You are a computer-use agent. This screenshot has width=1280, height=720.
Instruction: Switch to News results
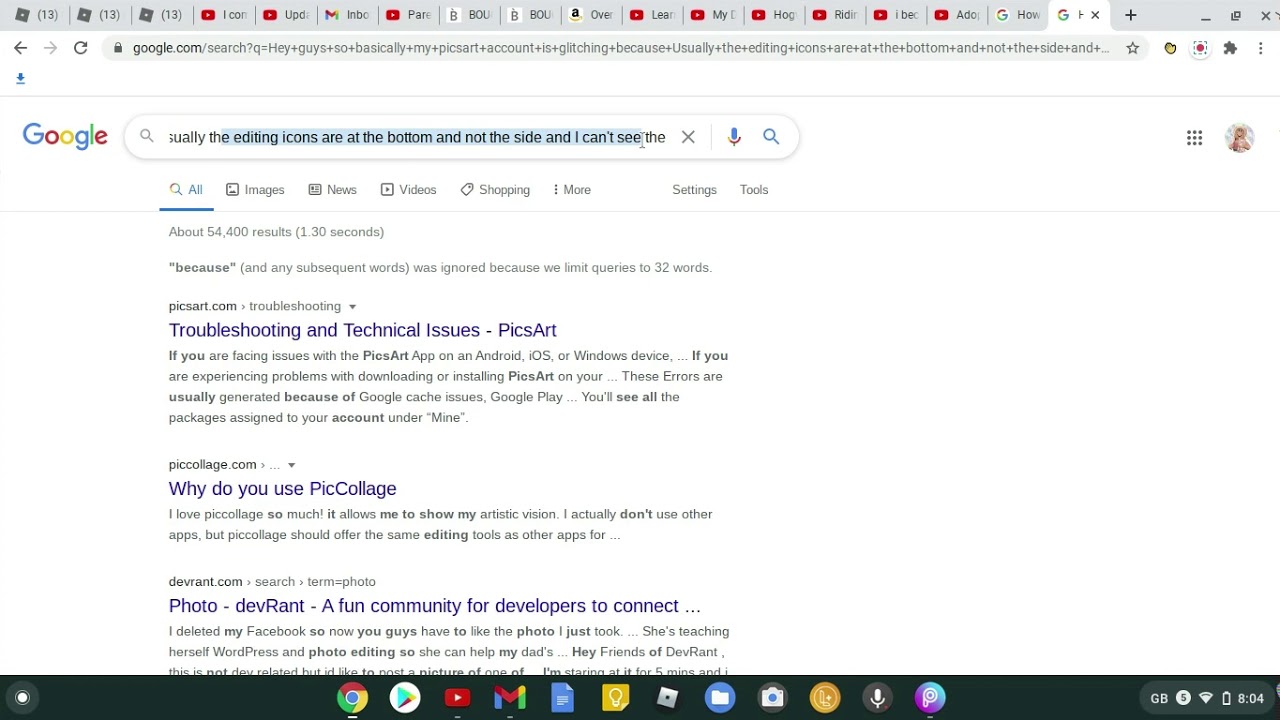click(x=332, y=190)
